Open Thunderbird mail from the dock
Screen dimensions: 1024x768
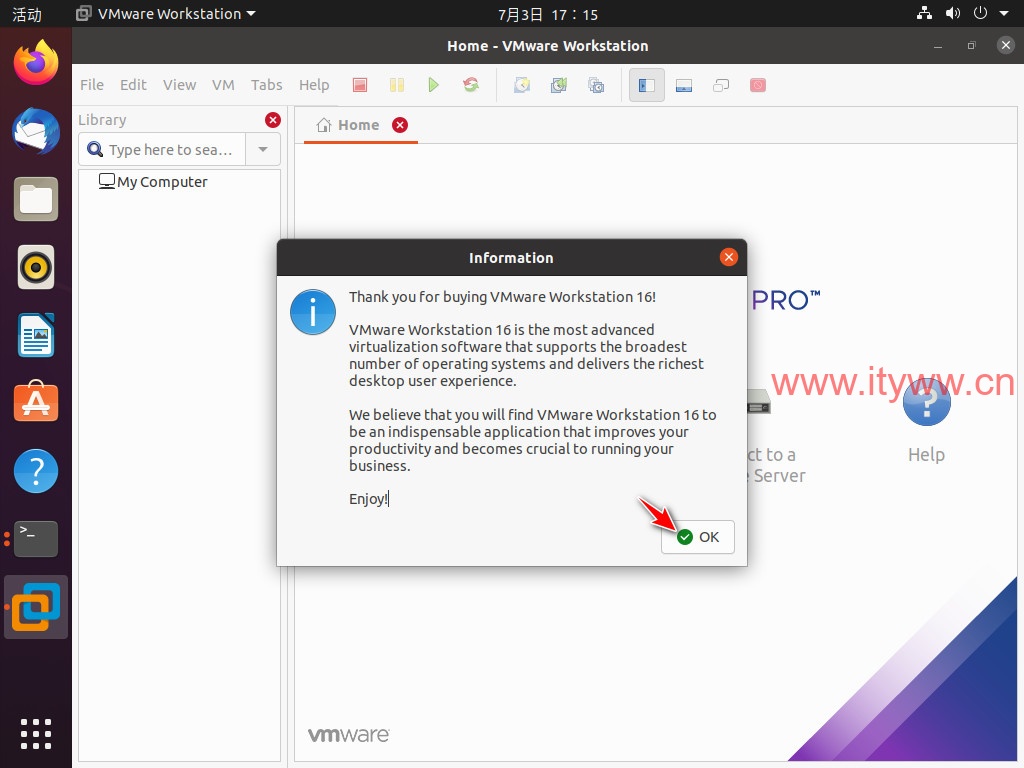[x=36, y=131]
